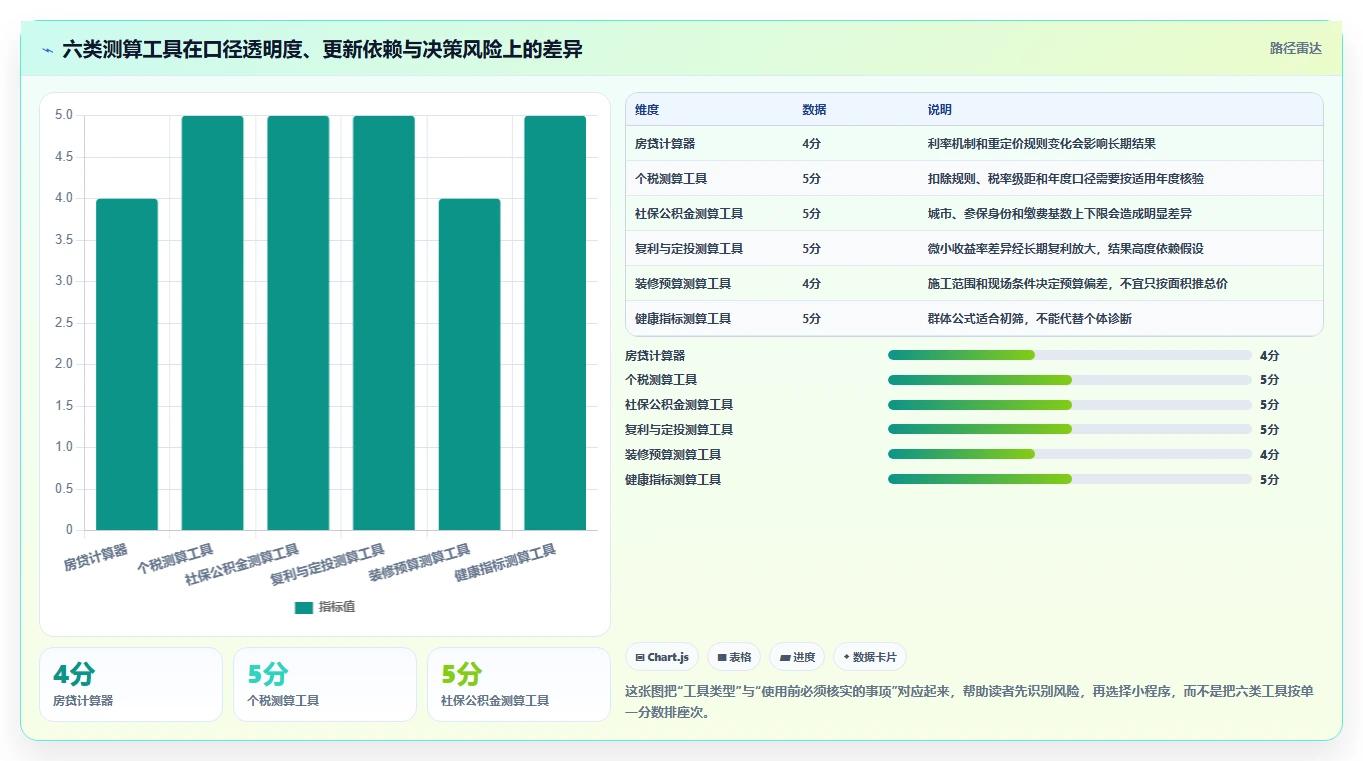This screenshot has width=1363, height=761.
Task: Click the 房贷计算器 progress bar
Action: pyautogui.click(x=1070, y=355)
